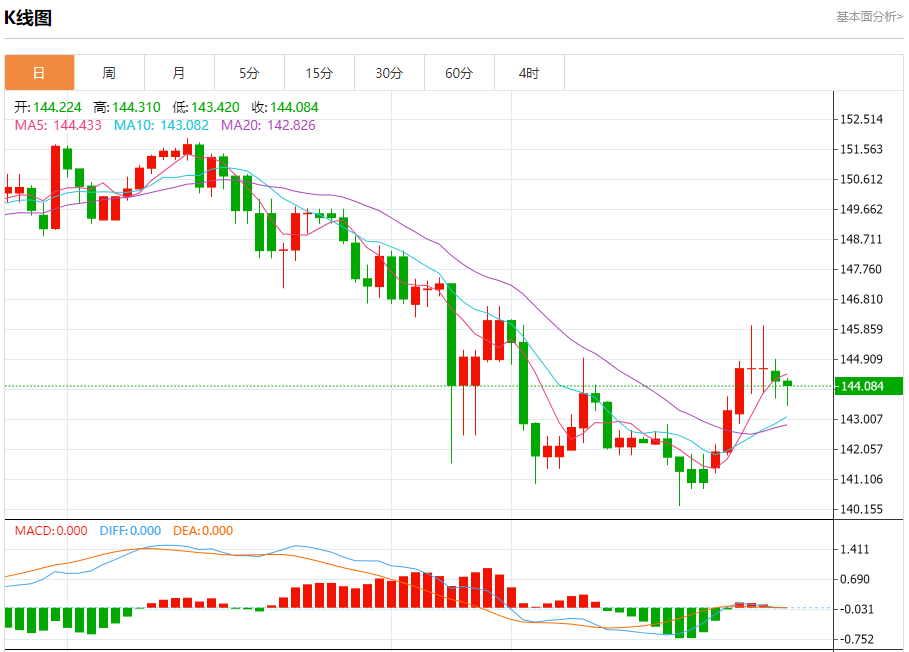Click the 1.411 MACD axis label
Viewport: 909px width, 652px height.
855,549
